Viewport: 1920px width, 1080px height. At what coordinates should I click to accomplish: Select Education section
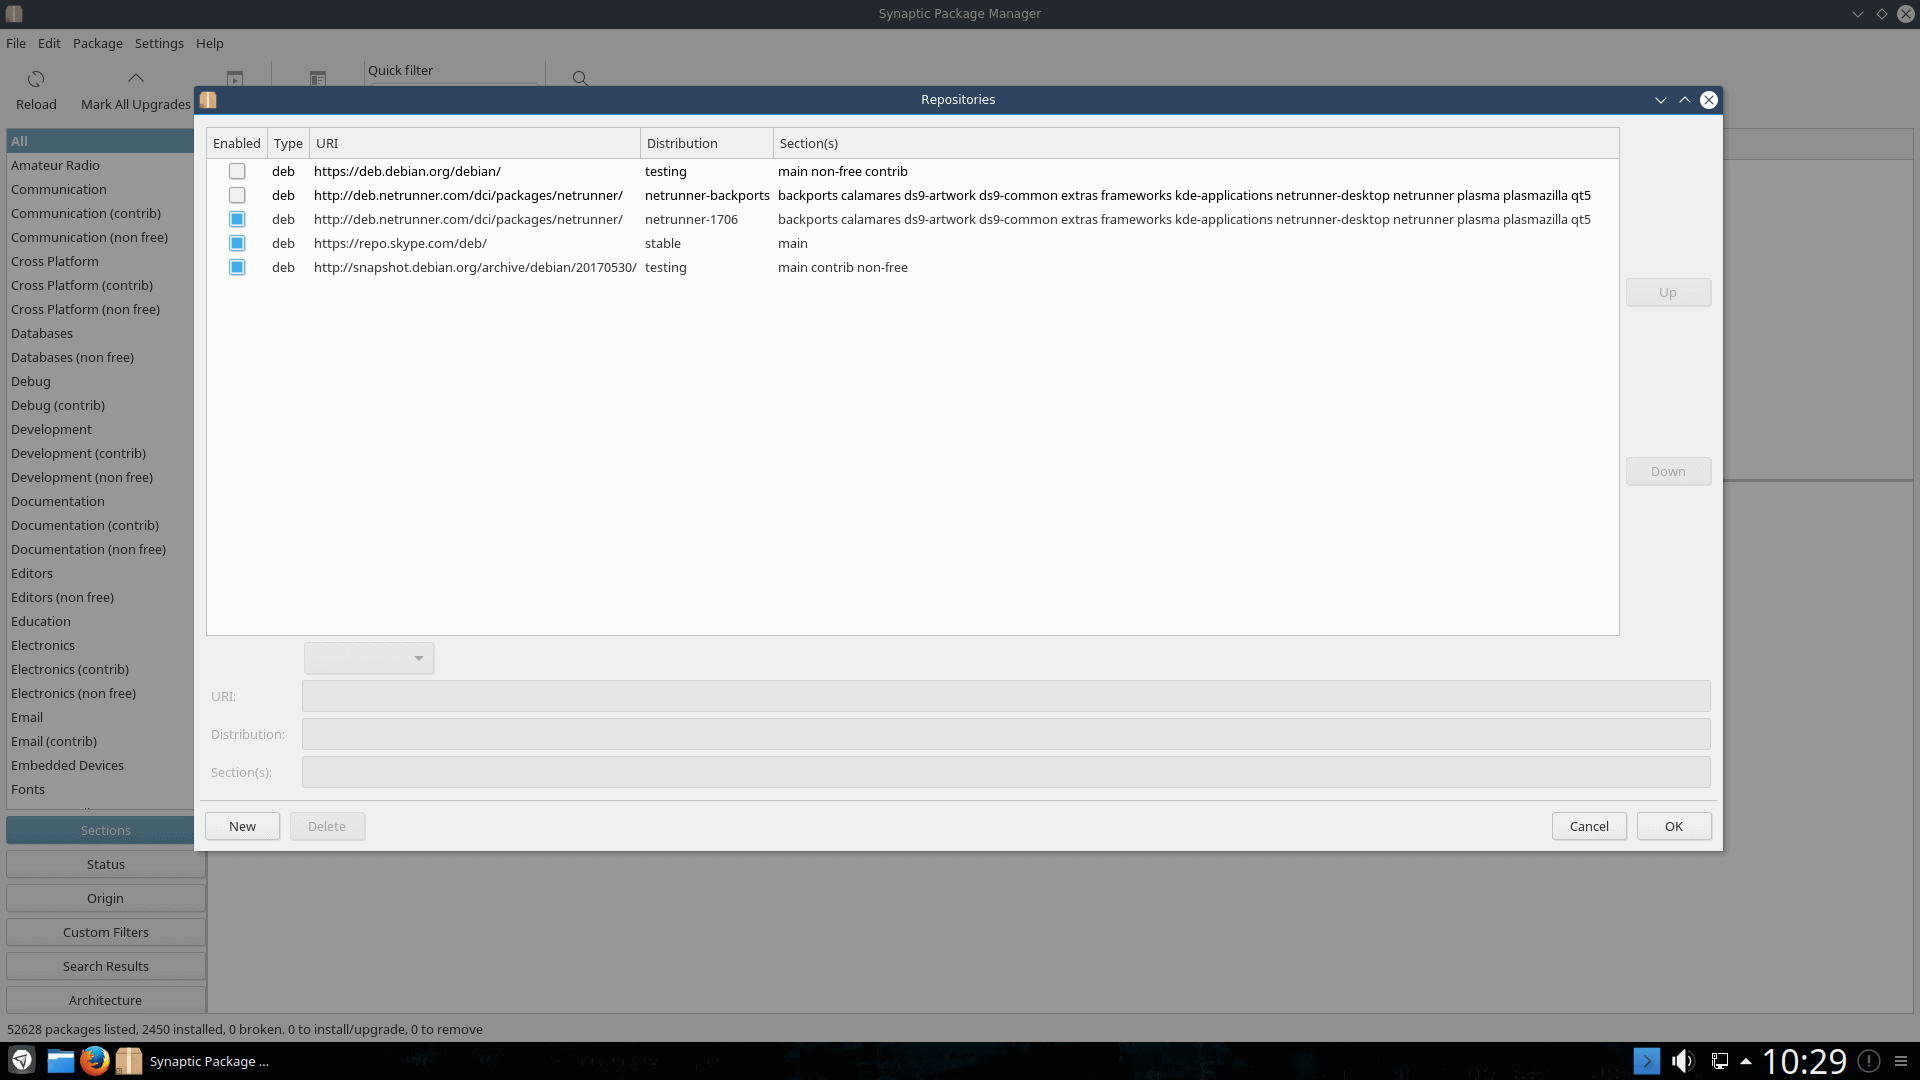100,621
